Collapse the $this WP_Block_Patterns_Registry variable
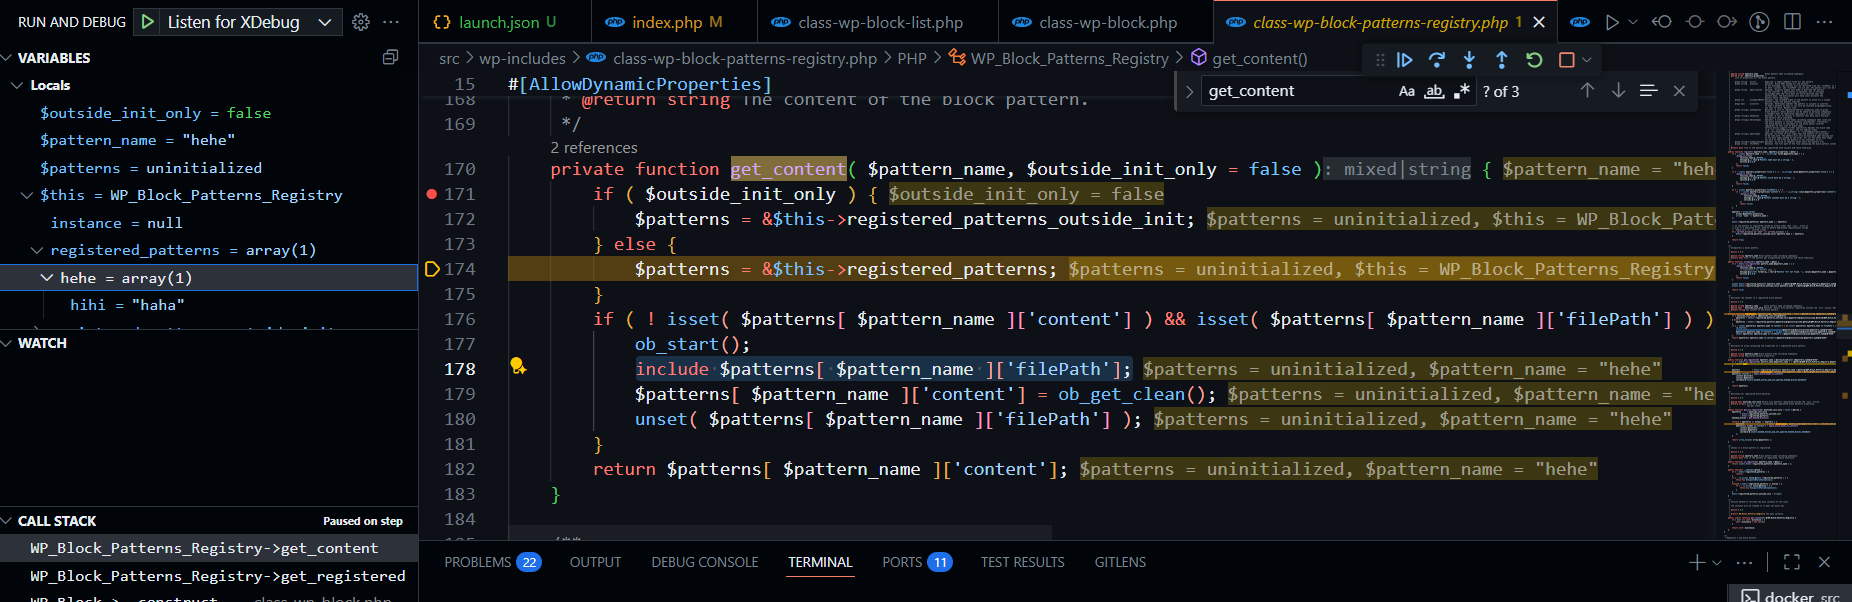 pos(27,195)
